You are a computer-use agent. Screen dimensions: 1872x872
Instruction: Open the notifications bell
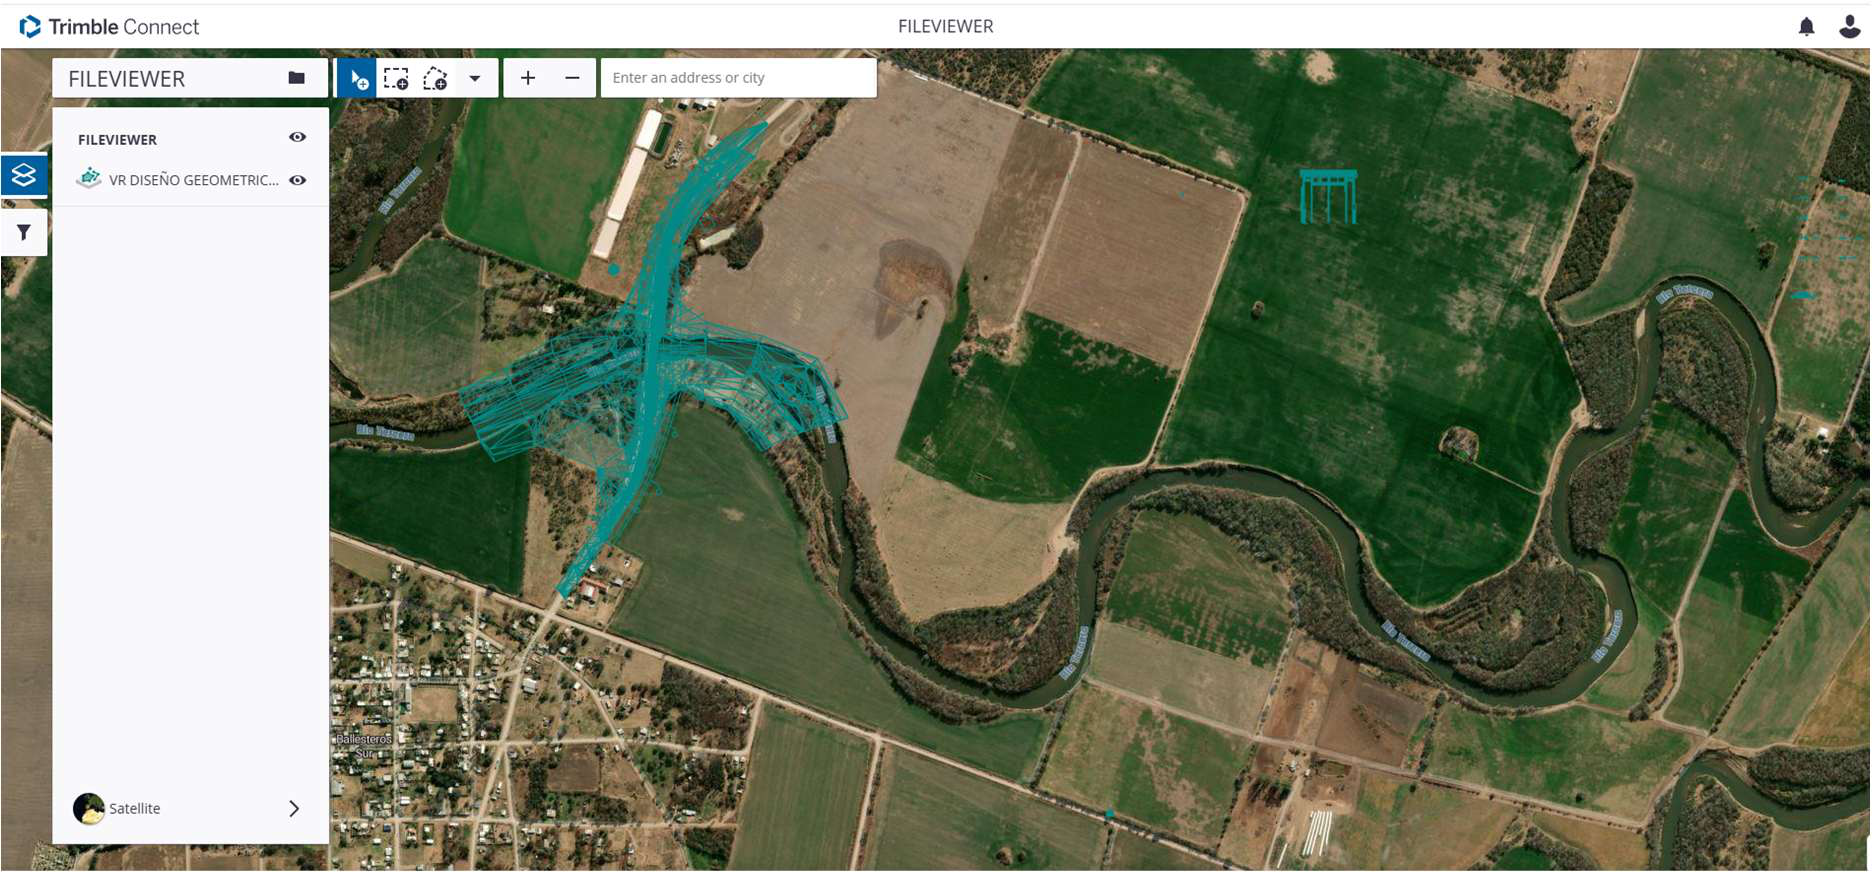click(x=1806, y=27)
